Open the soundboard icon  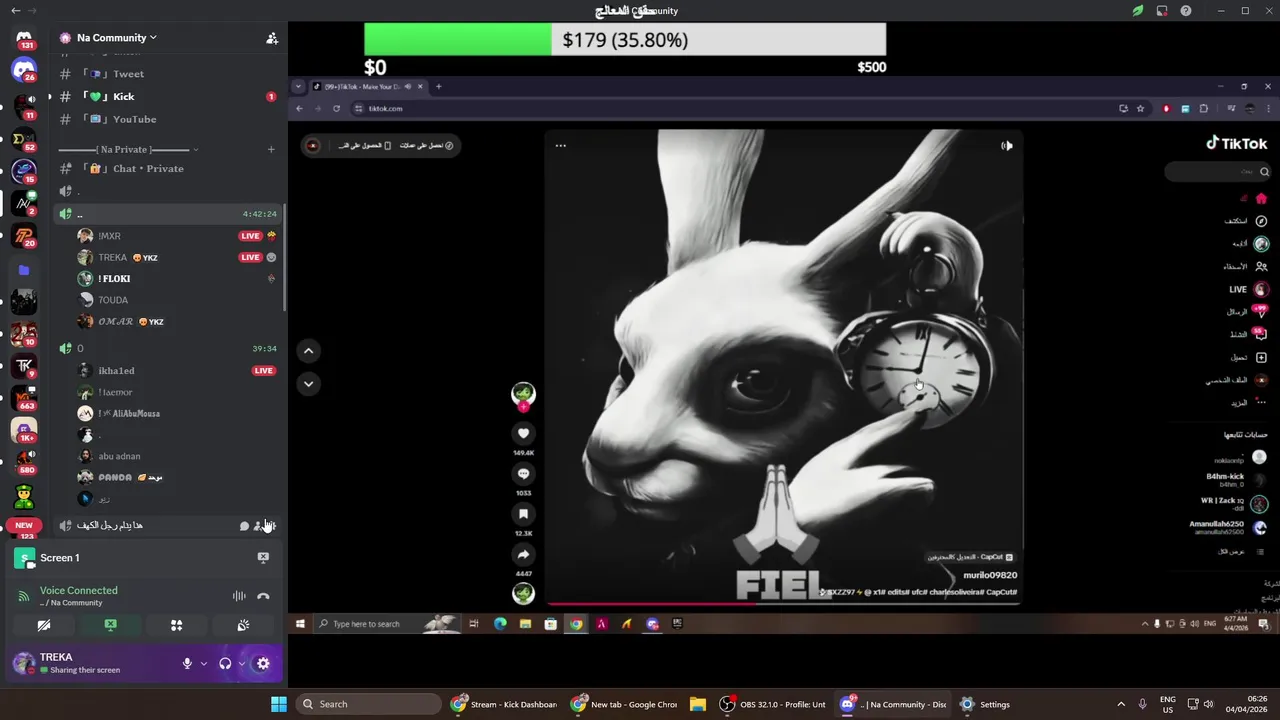click(x=243, y=625)
